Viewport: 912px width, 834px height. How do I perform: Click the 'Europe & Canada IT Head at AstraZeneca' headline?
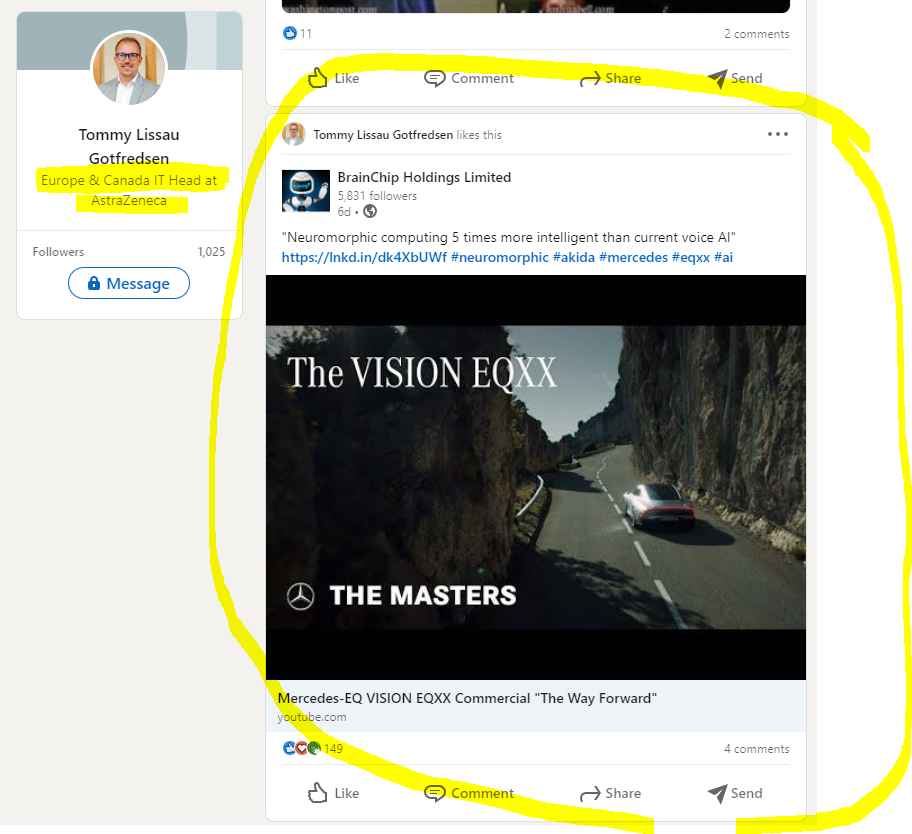tap(129, 190)
